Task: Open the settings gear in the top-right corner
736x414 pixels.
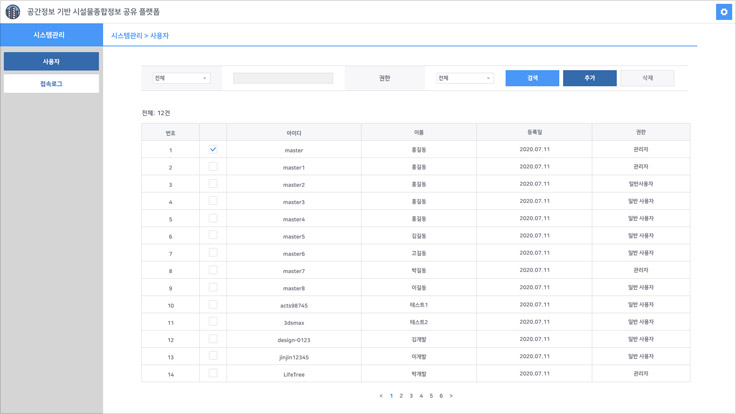Action: click(724, 12)
